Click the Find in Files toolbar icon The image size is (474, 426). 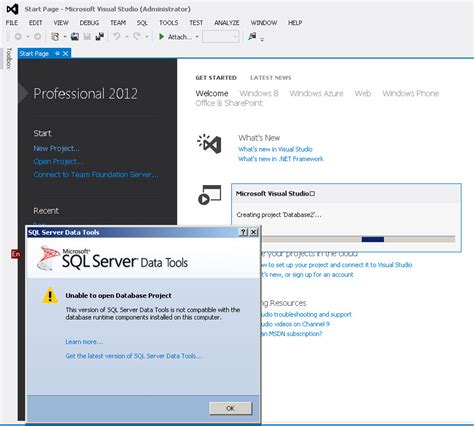(252, 36)
